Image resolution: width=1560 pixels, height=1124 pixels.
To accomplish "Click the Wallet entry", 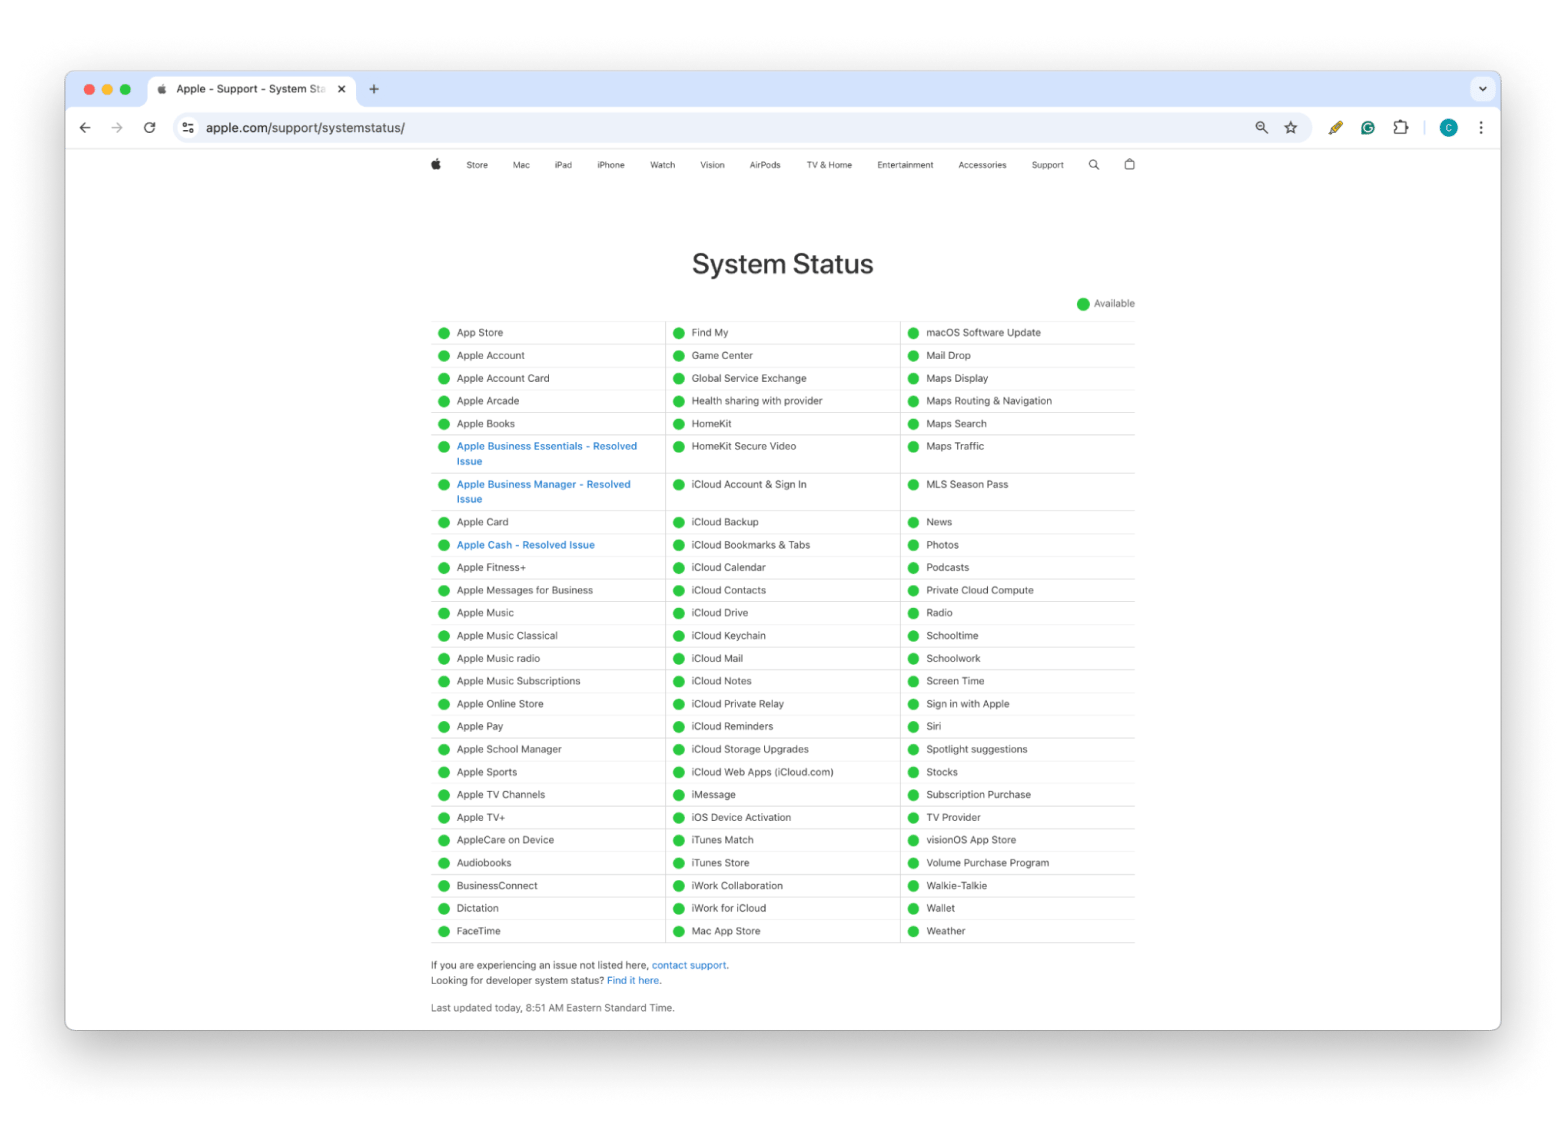I will (x=940, y=909).
